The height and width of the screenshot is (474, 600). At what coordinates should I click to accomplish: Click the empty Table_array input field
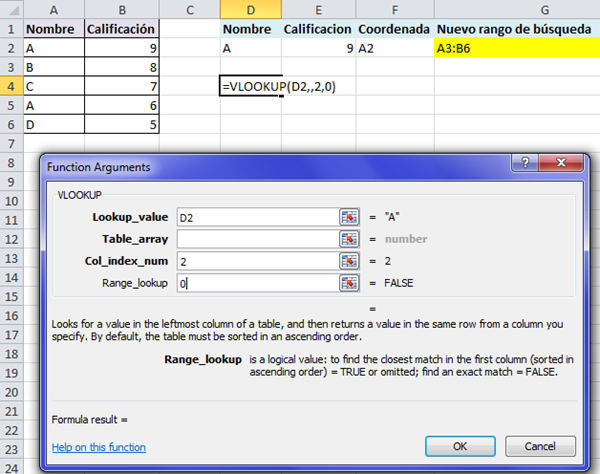(256, 239)
